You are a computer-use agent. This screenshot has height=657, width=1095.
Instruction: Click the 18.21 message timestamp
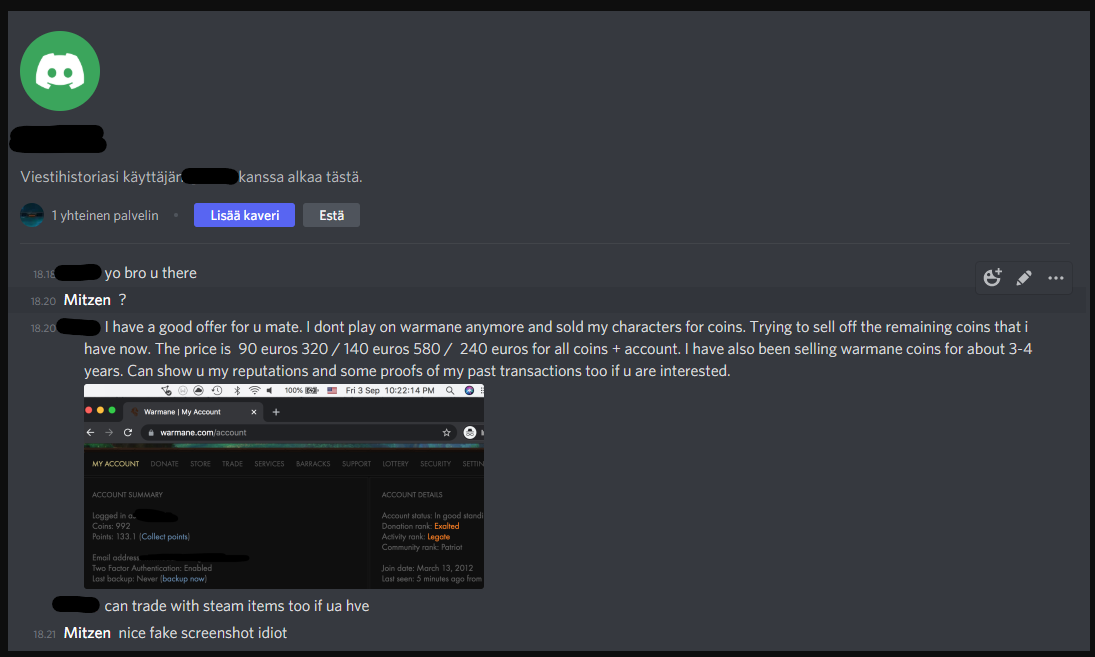tap(44, 634)
